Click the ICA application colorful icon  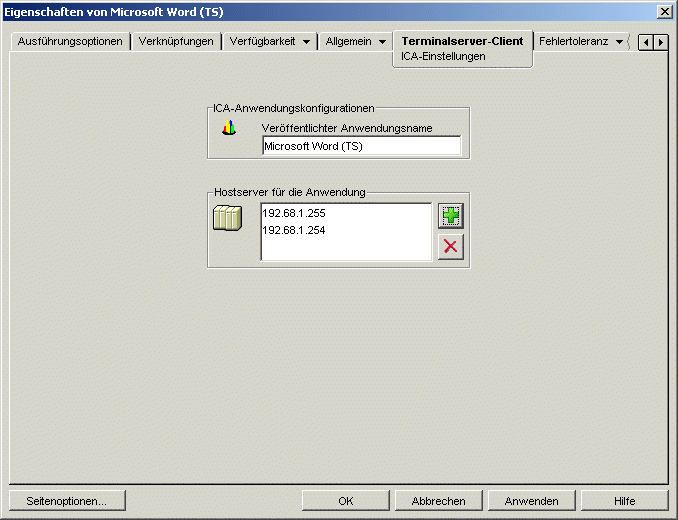coord(229,128)
